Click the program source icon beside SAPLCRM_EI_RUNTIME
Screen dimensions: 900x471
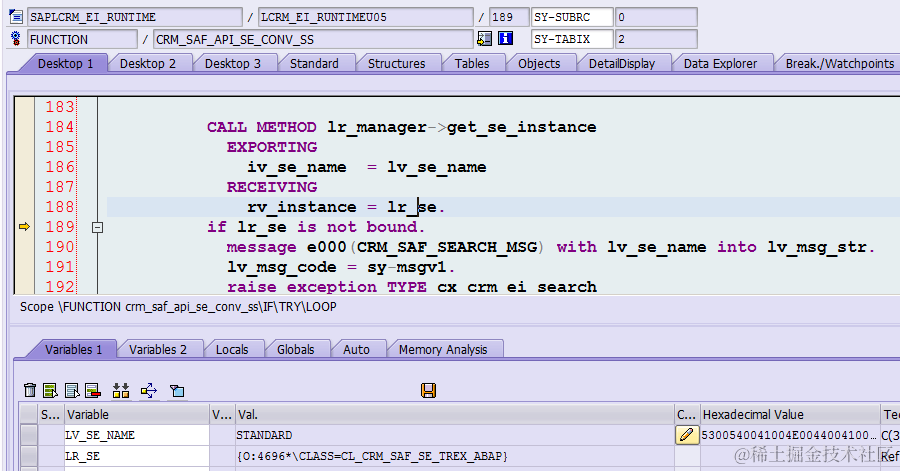click(x=16, y=17)
